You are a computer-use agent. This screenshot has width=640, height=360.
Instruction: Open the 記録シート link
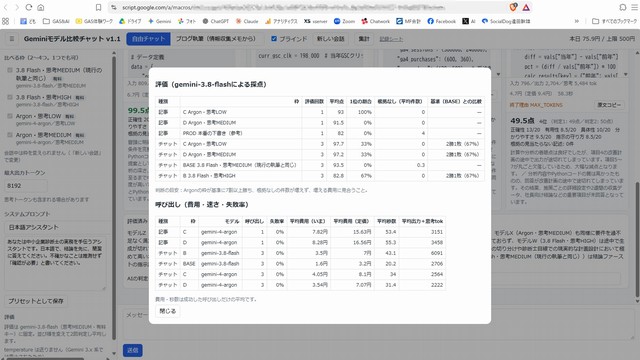pyautogui.click(x=391, y=39)
